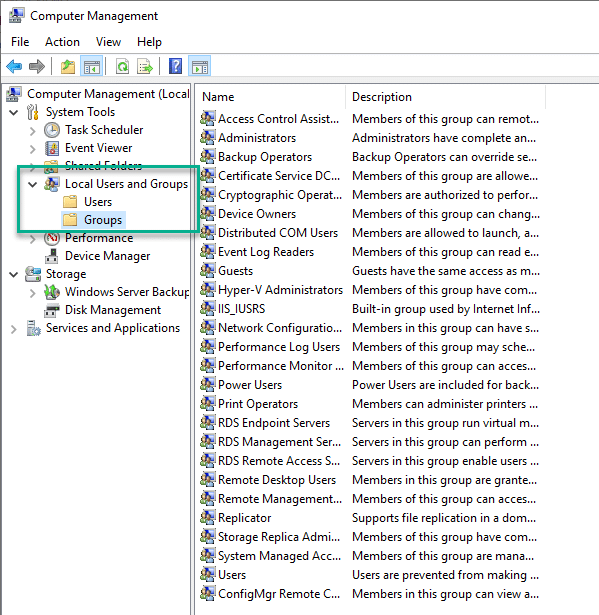Viewport: 599px width, 615px height.
Task: Click the Export List toolbar icon
Action: pos(144,66)
